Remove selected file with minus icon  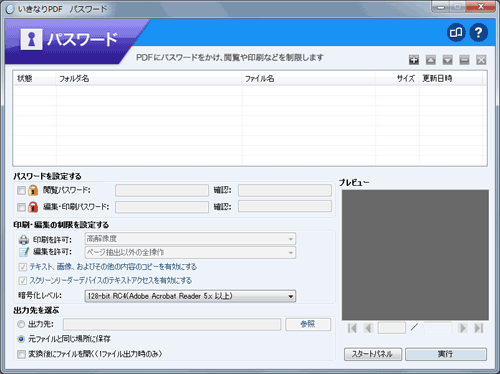click(x=464, y=60)
